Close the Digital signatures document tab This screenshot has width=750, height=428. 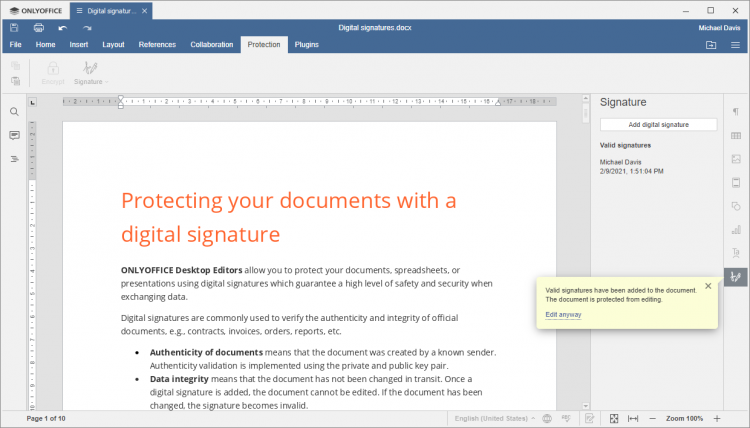click(144, 11)
